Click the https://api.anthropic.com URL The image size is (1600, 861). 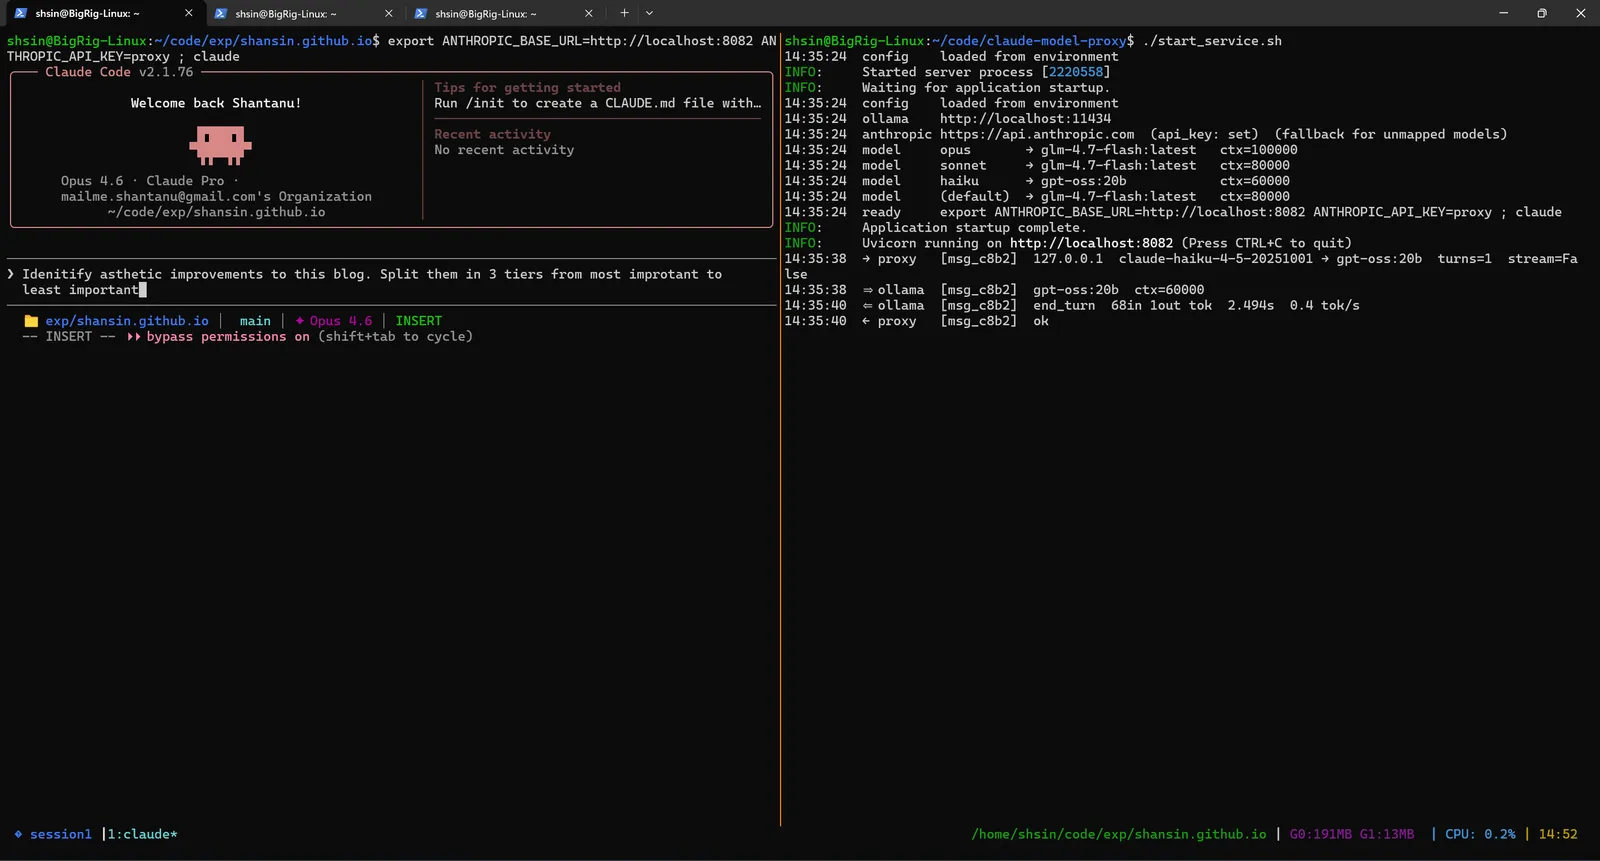click(x=1037, y=134)
